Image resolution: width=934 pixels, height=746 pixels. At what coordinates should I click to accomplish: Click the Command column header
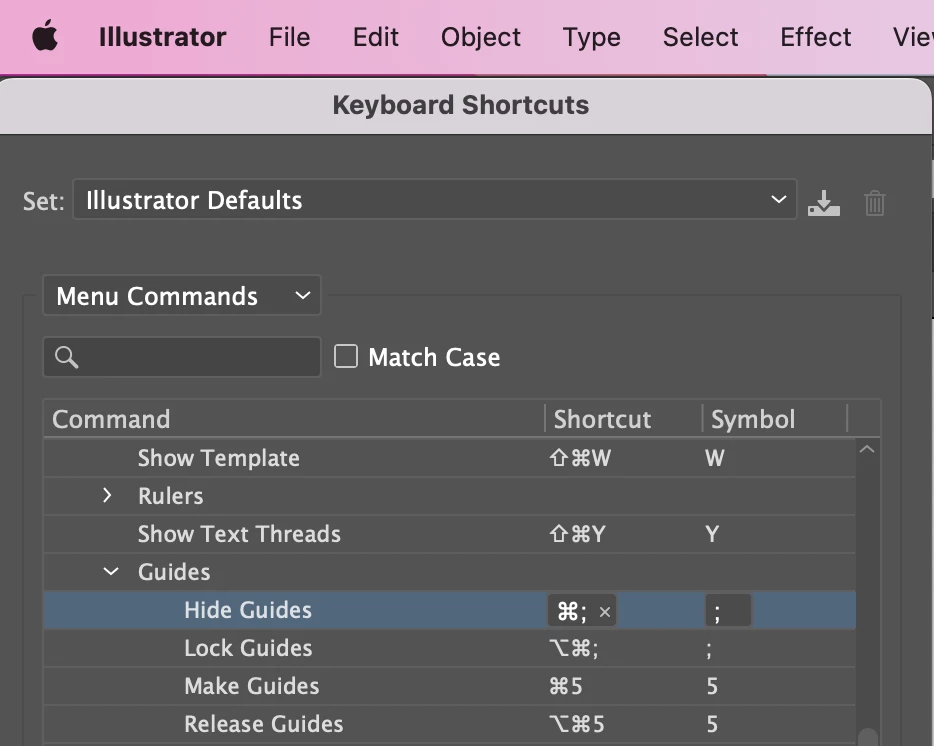click(111, 419)
